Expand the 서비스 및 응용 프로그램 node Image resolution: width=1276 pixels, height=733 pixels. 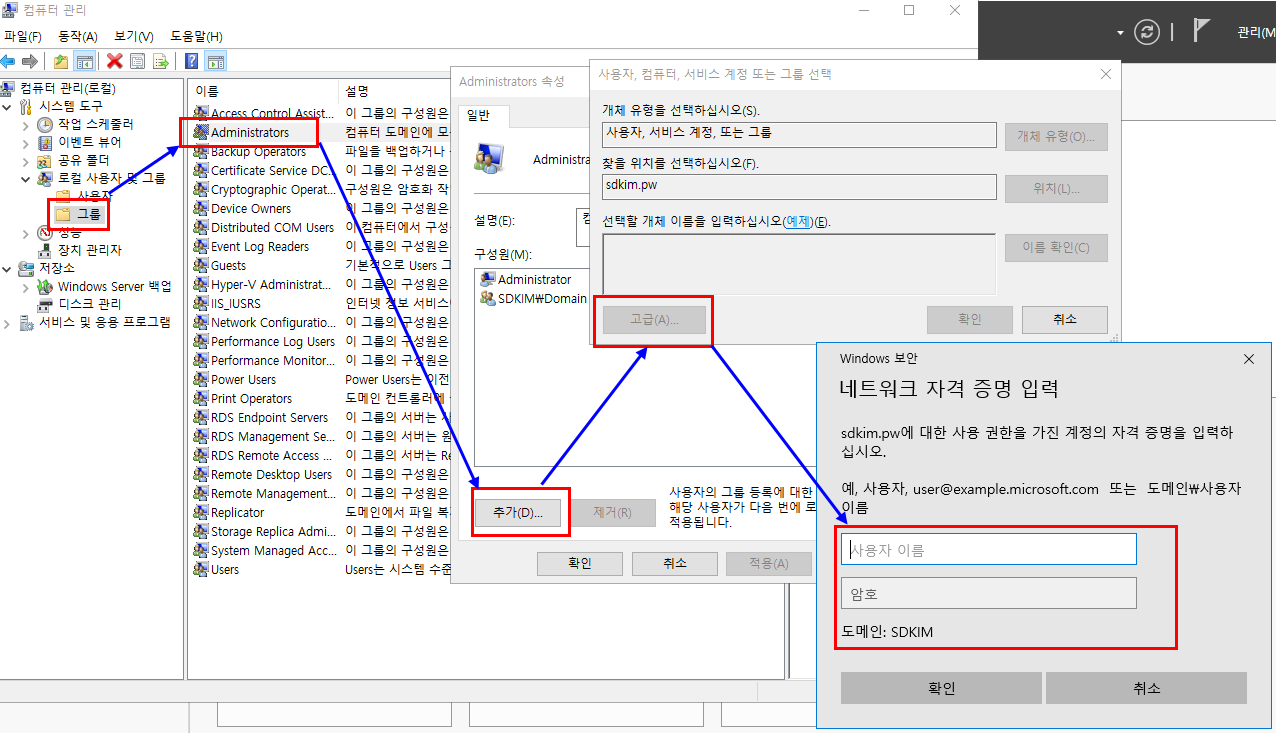(8, 322)
